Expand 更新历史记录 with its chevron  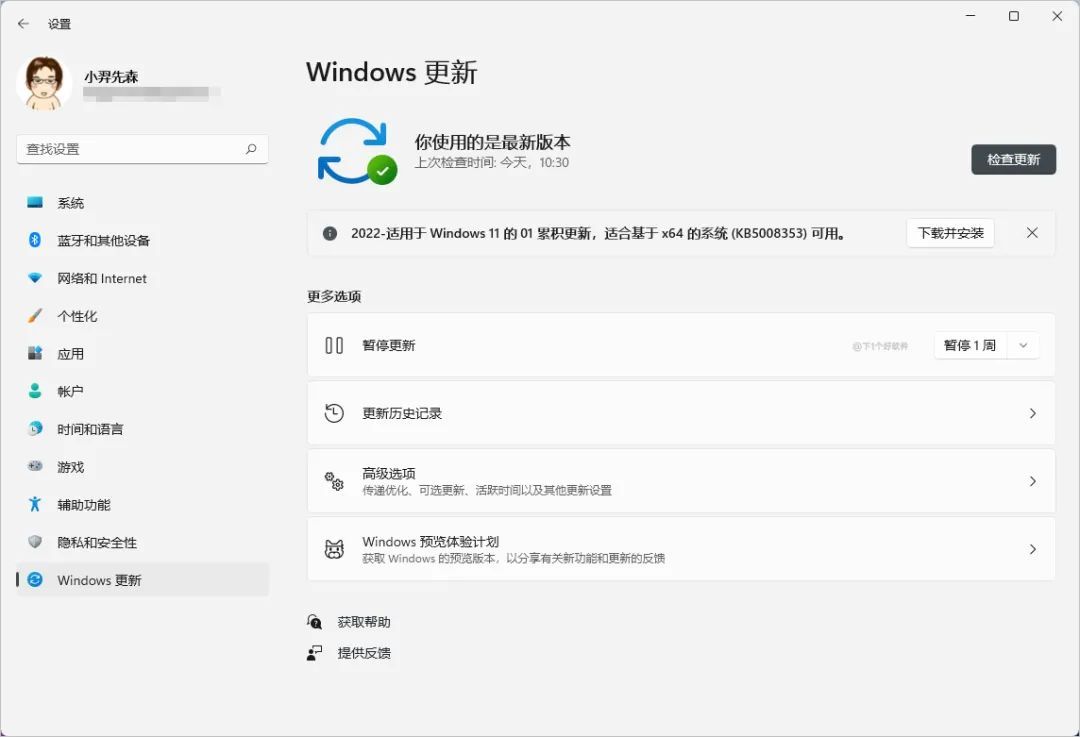(x=1033, y=413)
